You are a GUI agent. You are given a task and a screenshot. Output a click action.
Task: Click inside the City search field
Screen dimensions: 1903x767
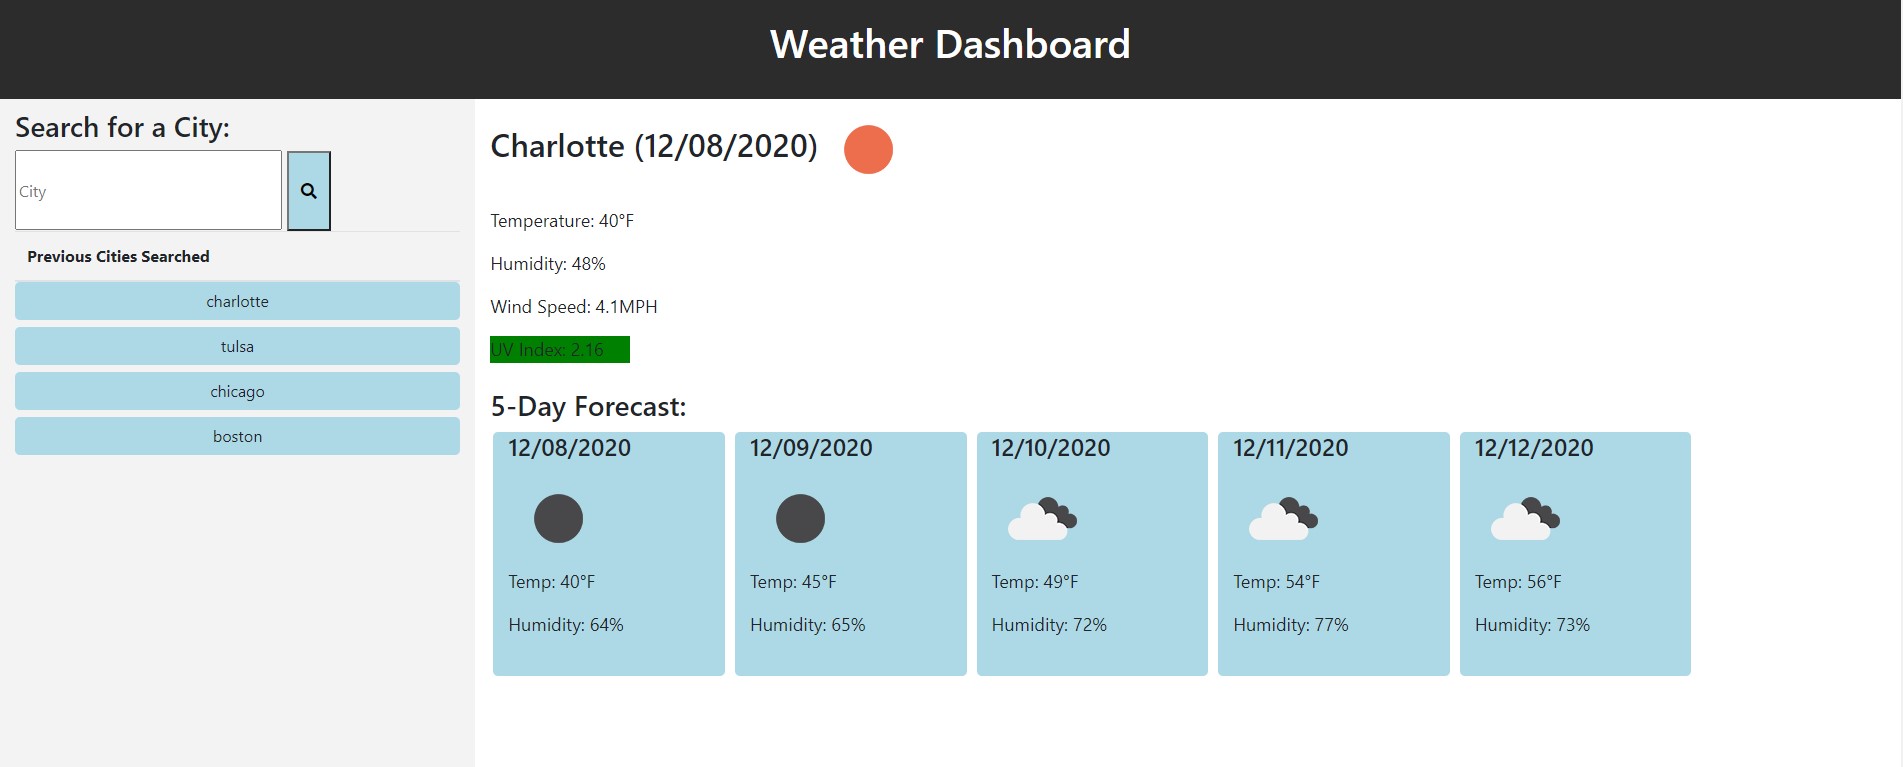pos(148,190)
